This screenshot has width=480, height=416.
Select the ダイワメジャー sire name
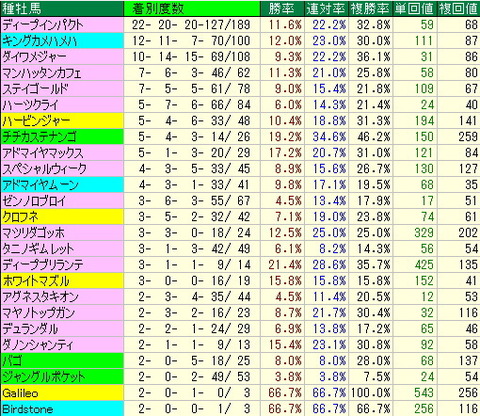click(x=34, y=57)
